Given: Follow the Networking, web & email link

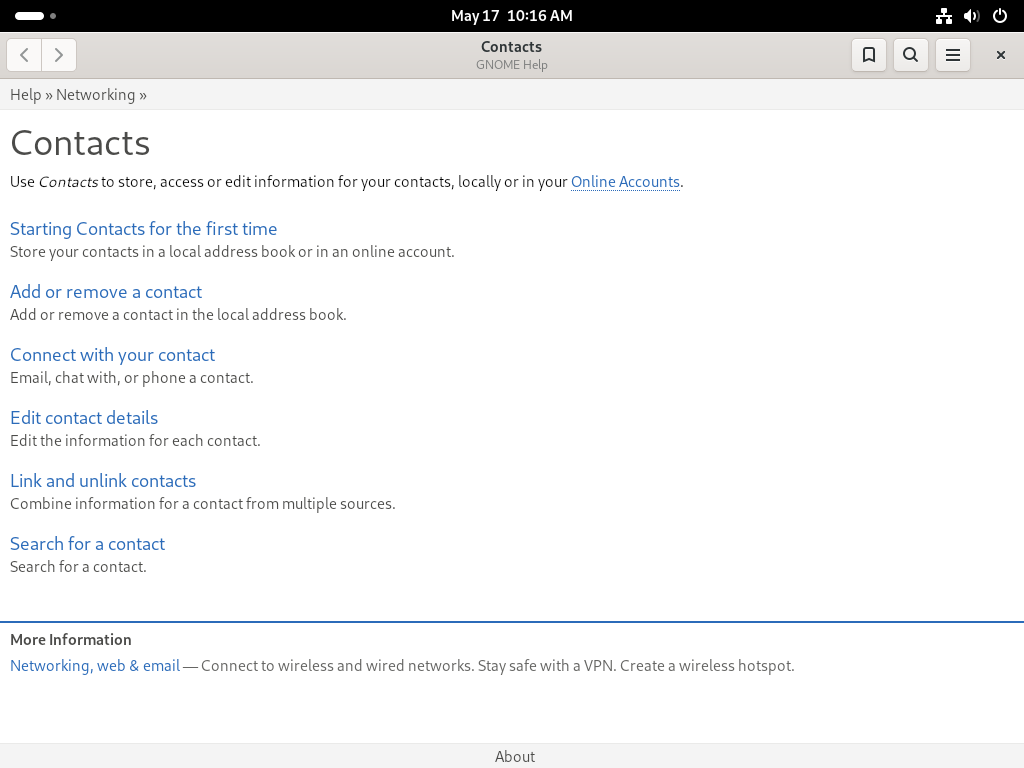Looking at the screenshot, I should coord(95,665).
